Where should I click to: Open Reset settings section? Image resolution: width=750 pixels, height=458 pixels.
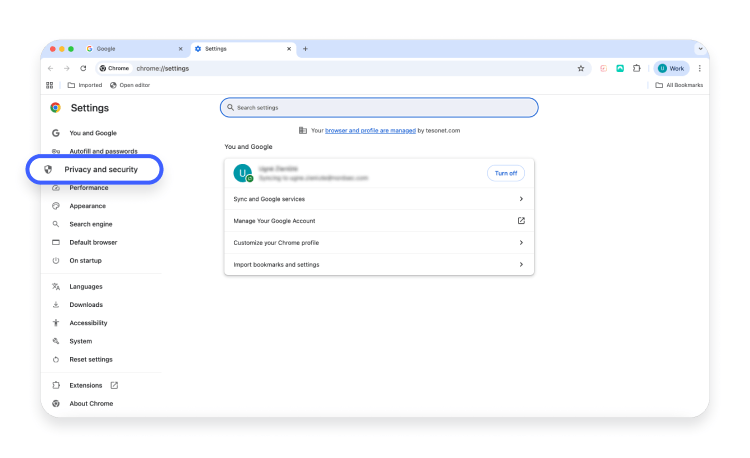tap(91, 359)
